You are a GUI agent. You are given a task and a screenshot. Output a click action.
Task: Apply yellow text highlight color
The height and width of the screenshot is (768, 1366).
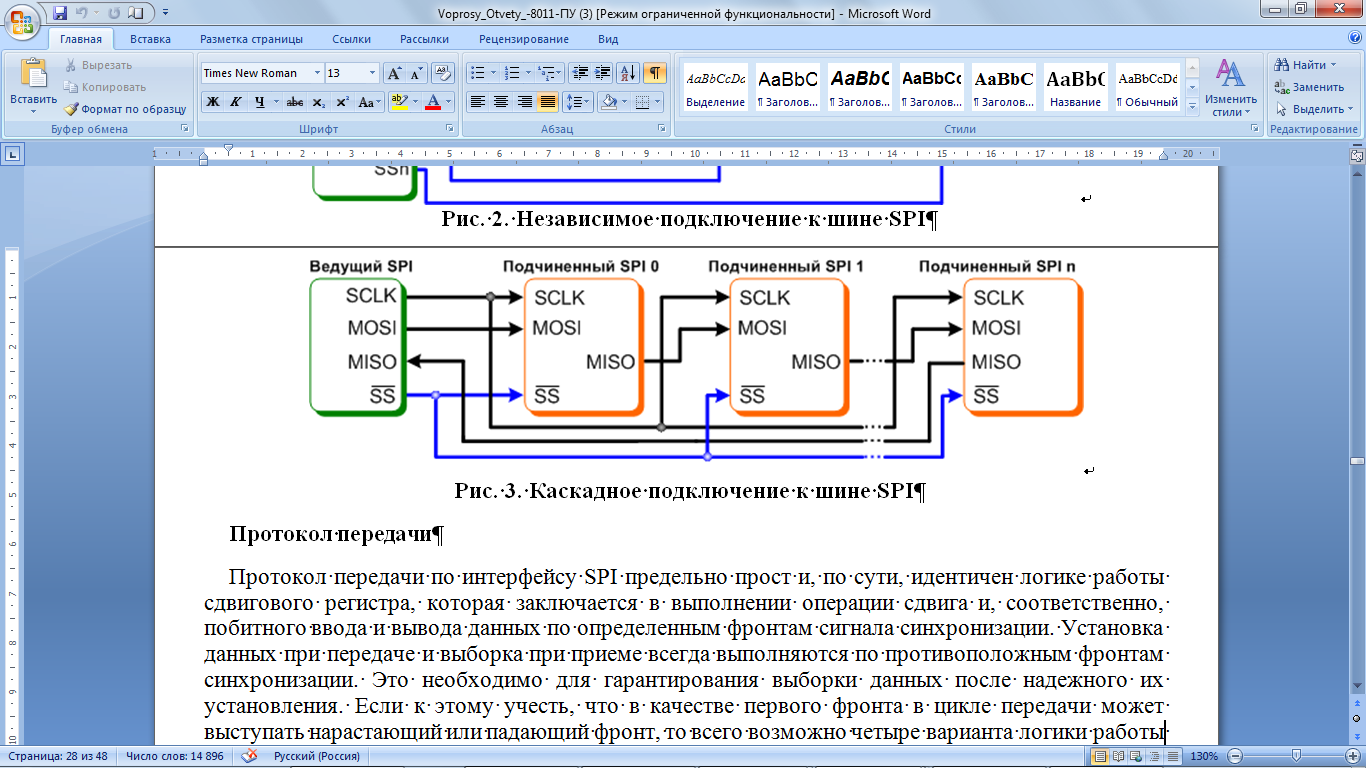click(398, 101)
